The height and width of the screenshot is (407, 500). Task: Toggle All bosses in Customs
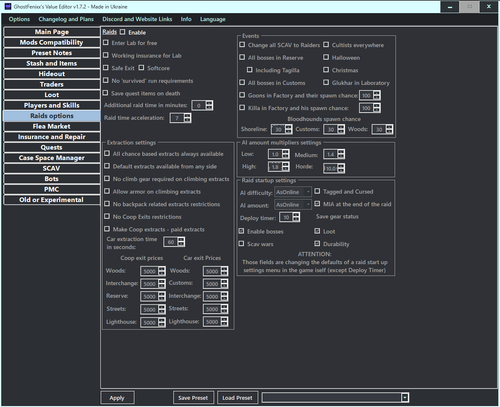pos(242,82)
